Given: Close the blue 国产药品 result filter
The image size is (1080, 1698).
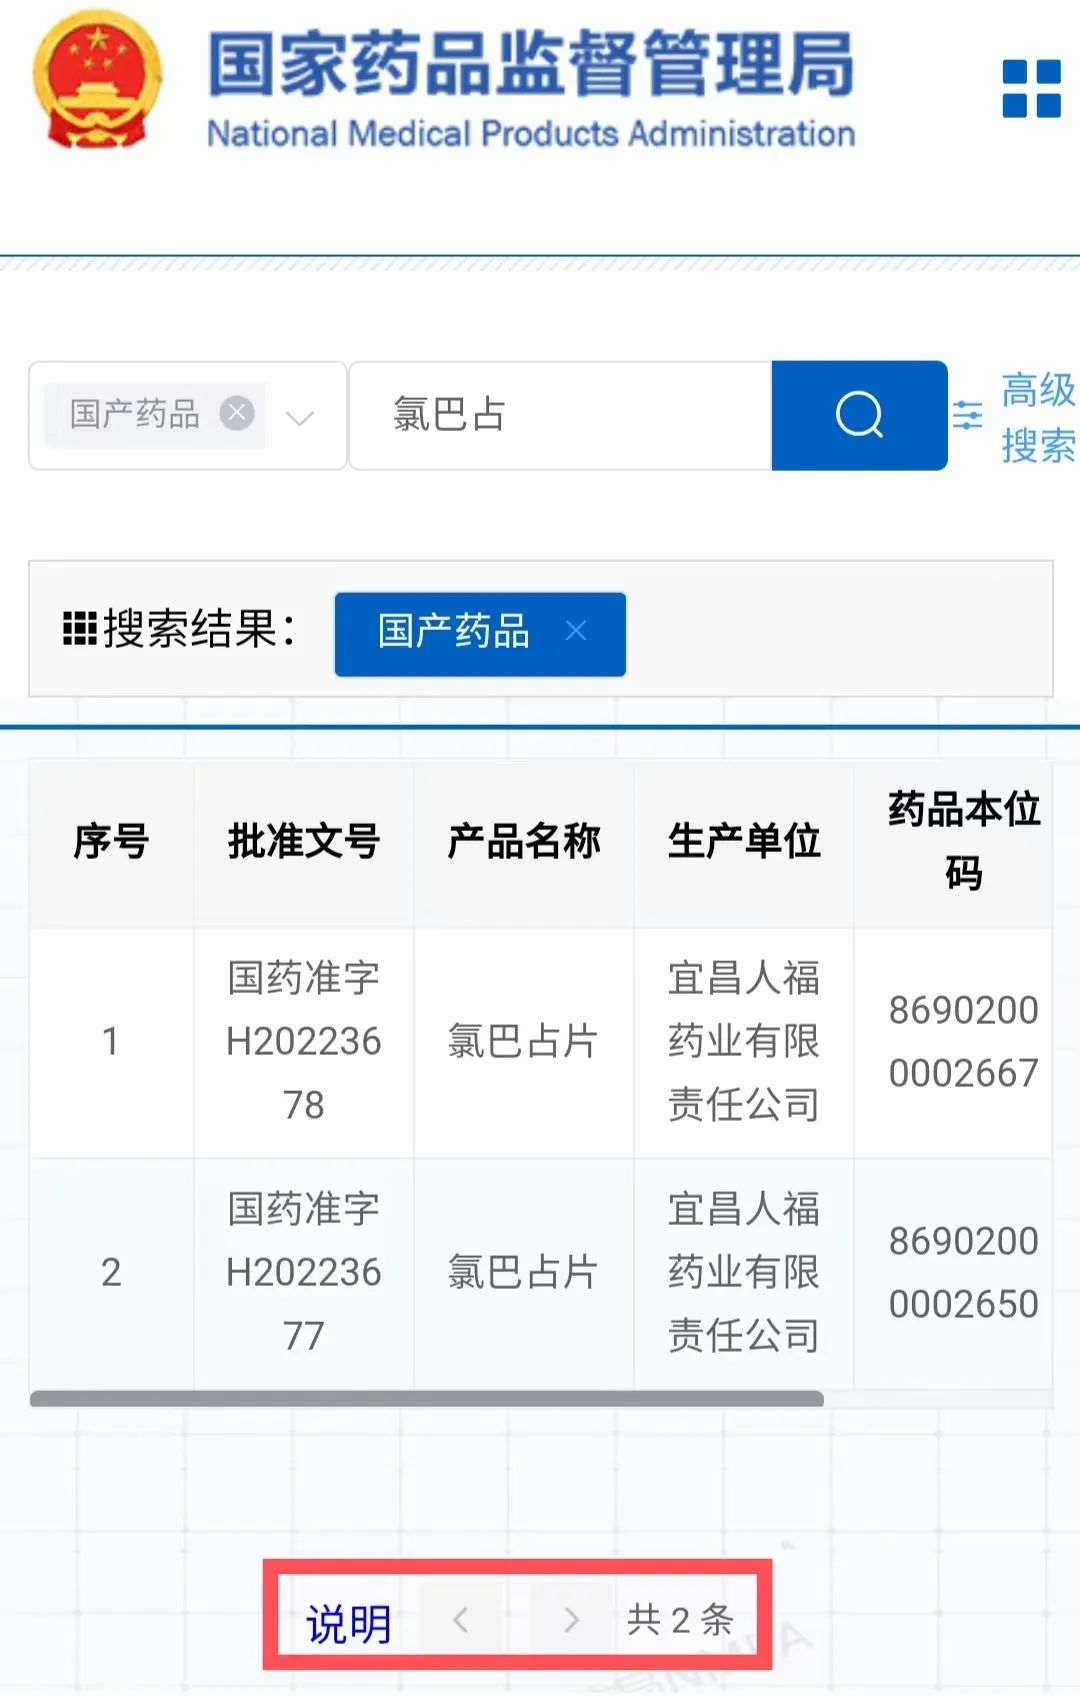Looking at the screenshot, I should coord(576,631).
